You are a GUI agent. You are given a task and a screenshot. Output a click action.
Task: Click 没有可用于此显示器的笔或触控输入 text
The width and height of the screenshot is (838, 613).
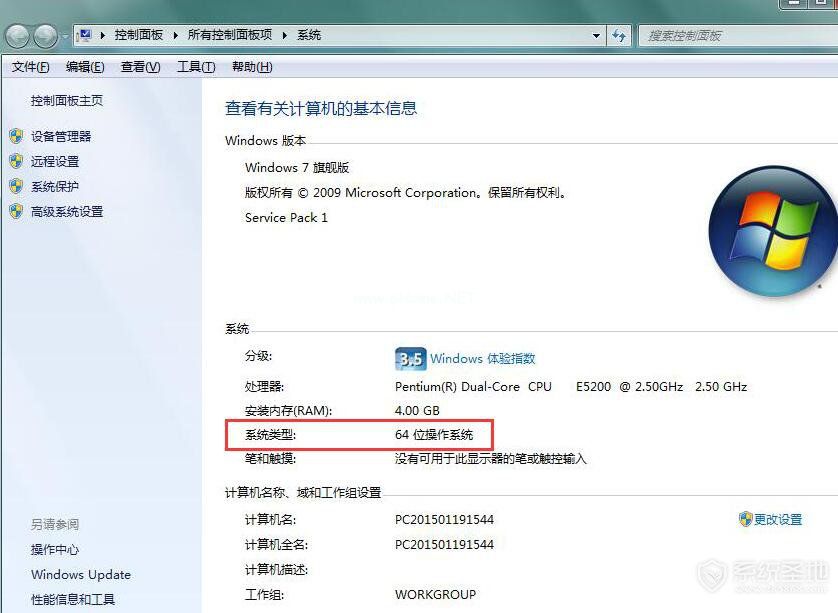491,459
